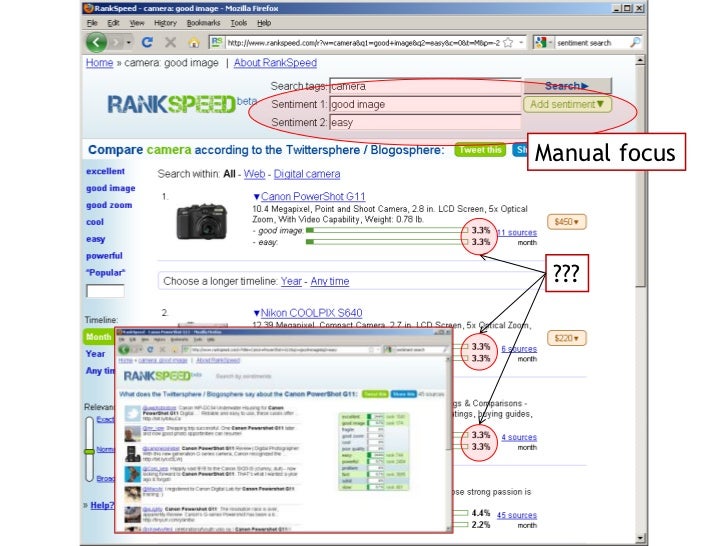728x546 pixels.
Task: Open the 6 sources link
Action: point(519,349)
